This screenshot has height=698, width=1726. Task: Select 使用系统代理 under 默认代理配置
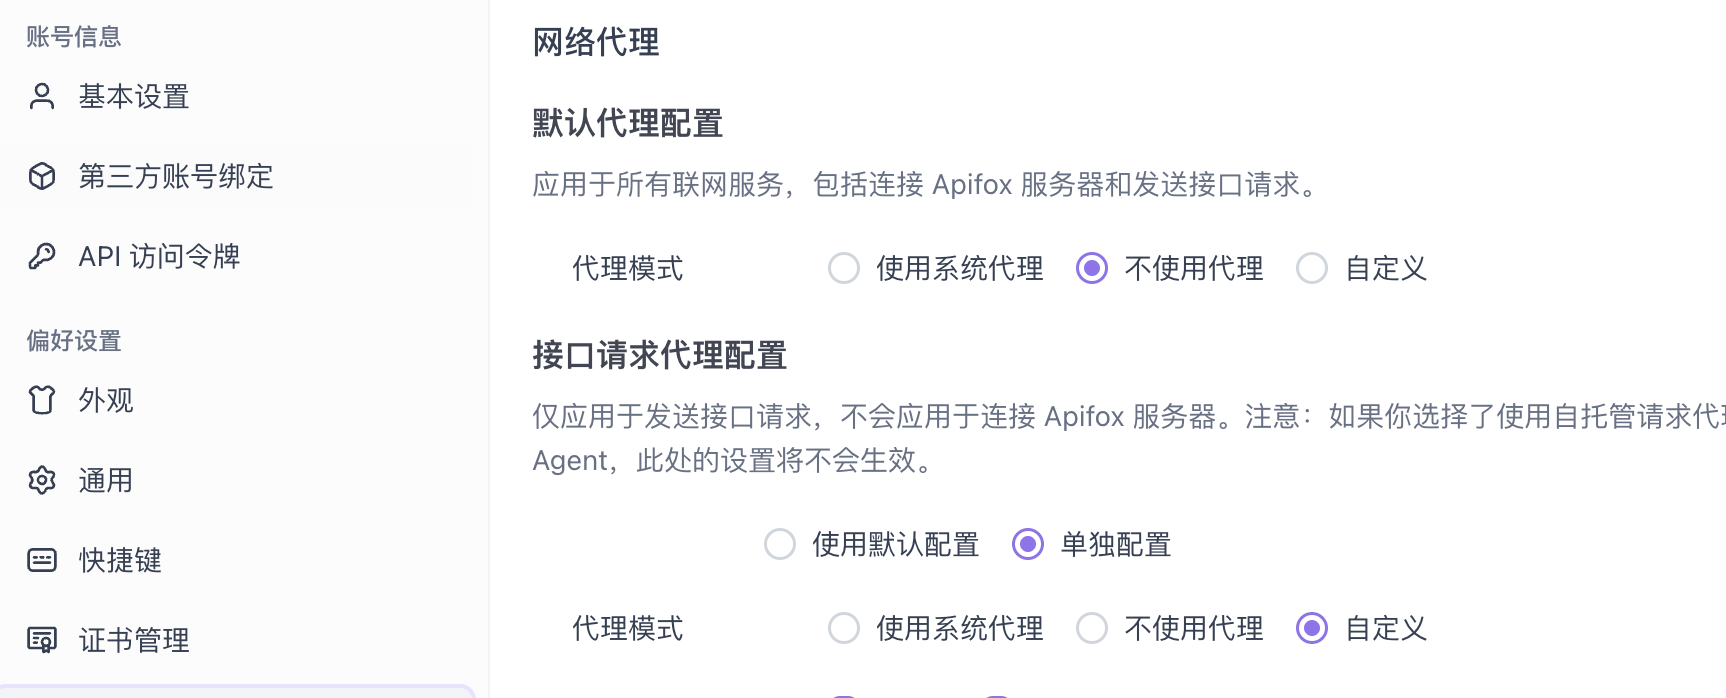pos(844,268)
